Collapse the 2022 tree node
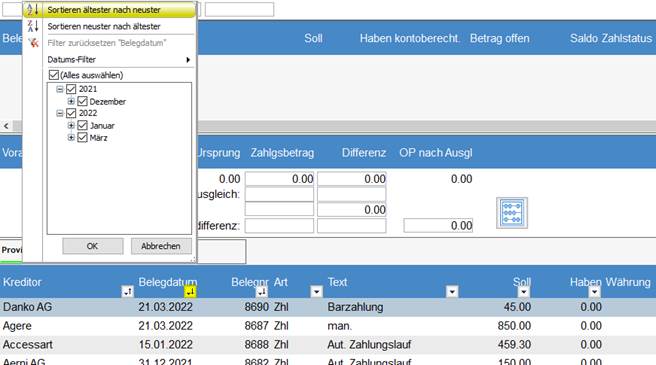This screenshot has height=365, width=656. pyautogui.click(x=60, y=113)
